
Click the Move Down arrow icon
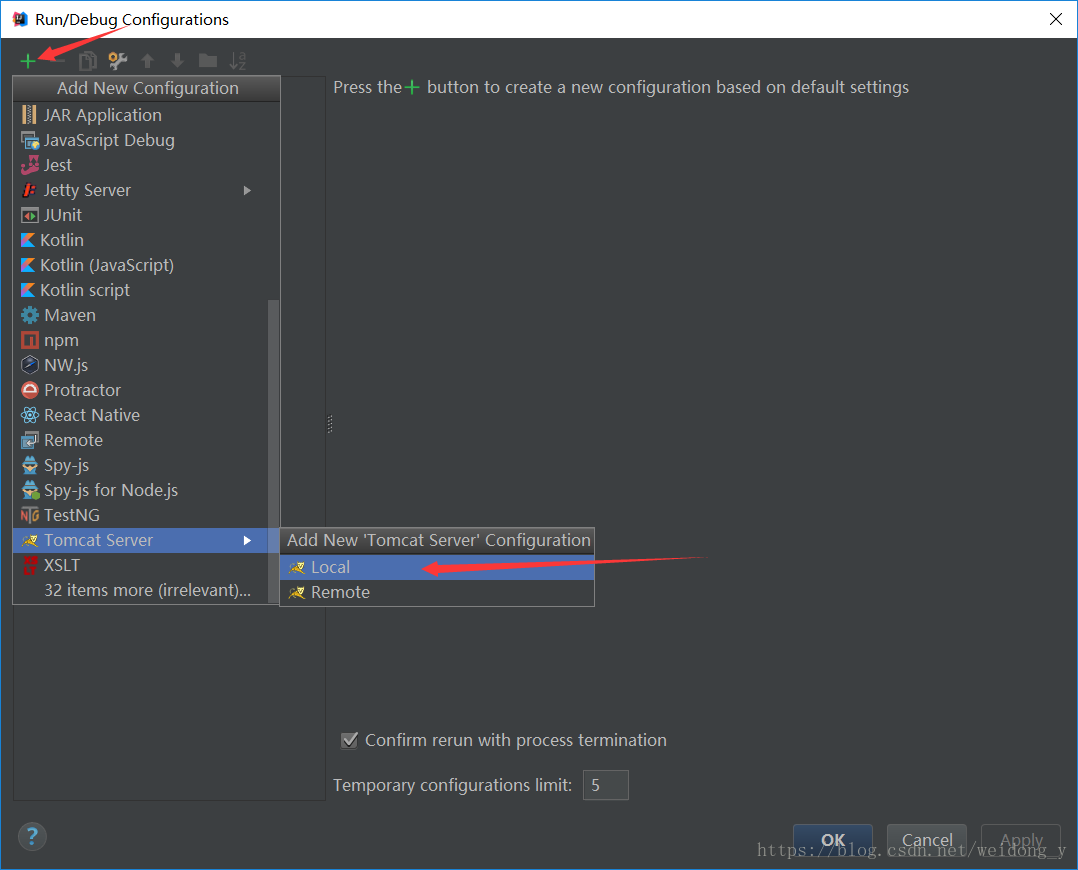[x=177, y=61]
